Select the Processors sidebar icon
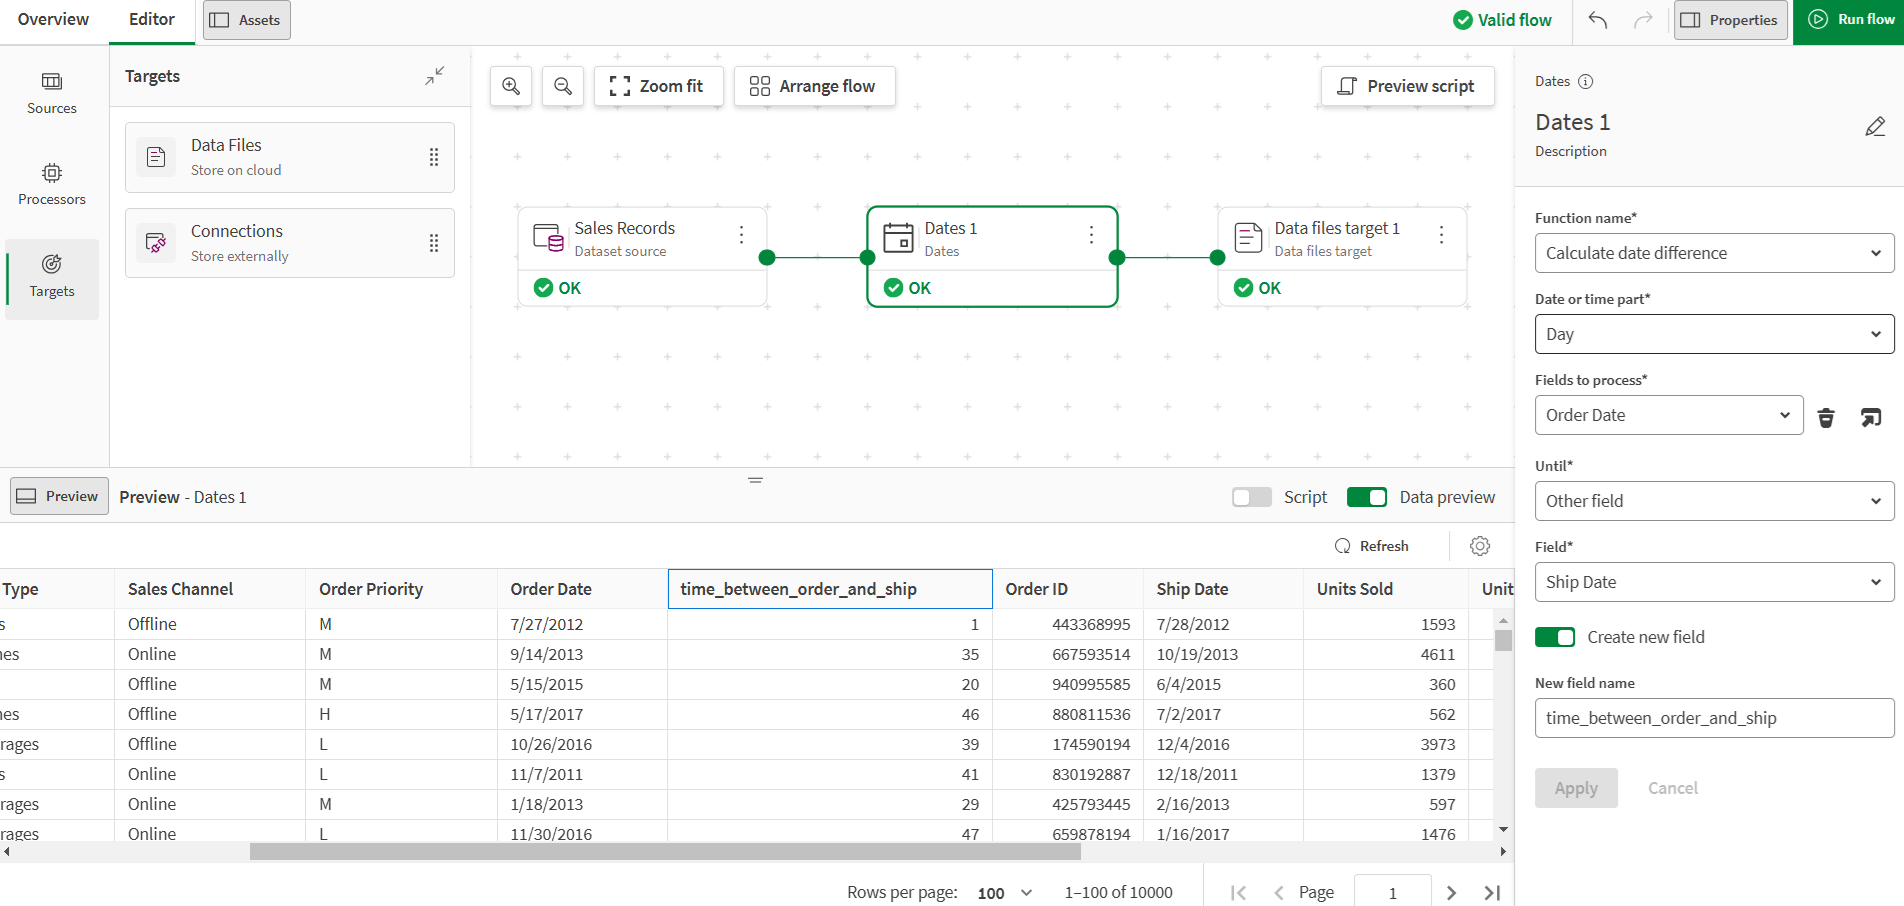1904x906 pixels. [x=51, y=184]
